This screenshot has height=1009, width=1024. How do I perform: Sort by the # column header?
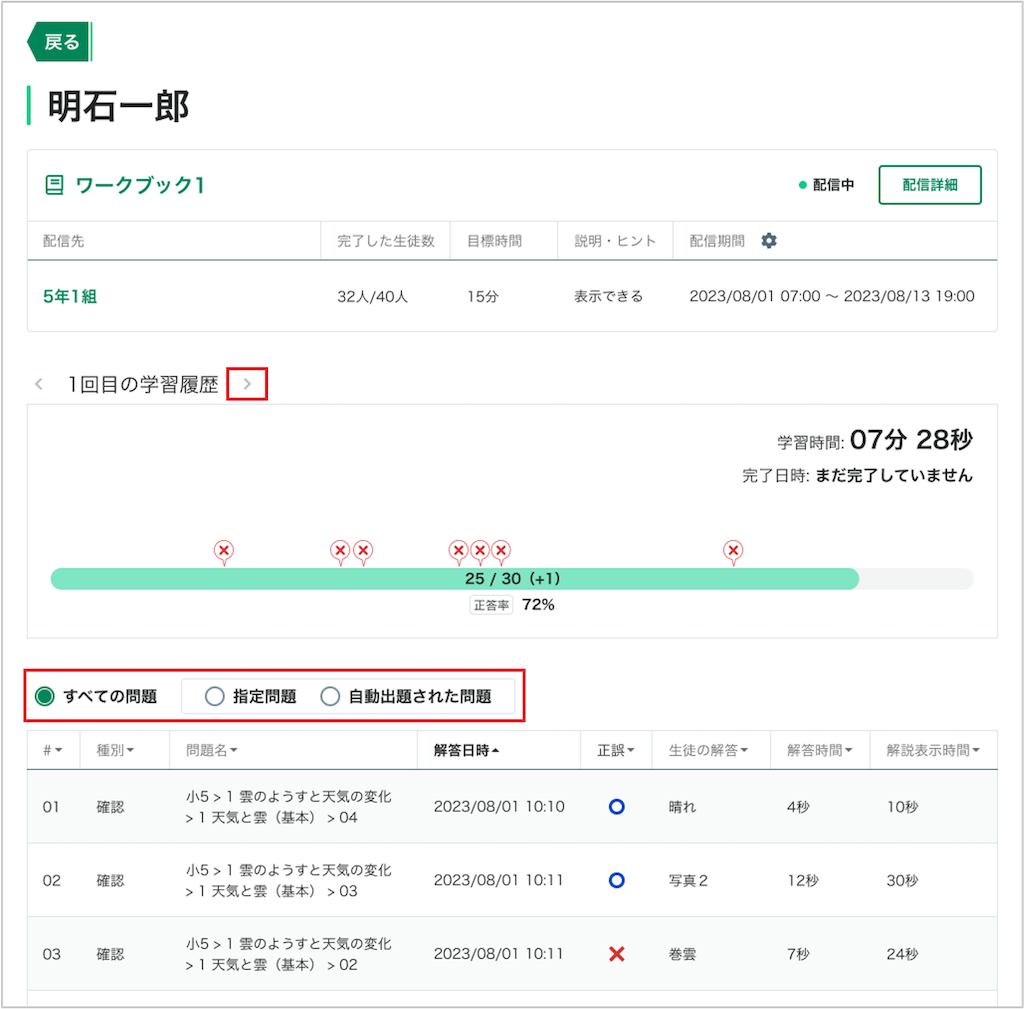53,750
